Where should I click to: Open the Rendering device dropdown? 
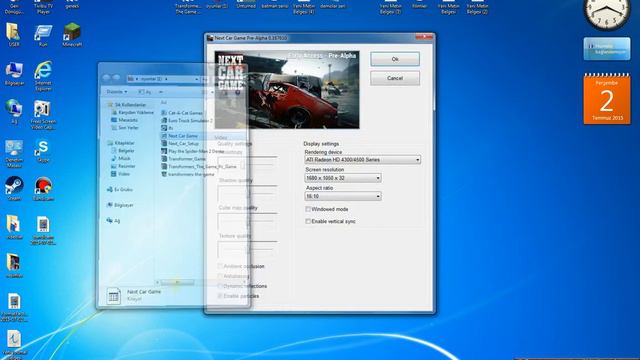362,160
